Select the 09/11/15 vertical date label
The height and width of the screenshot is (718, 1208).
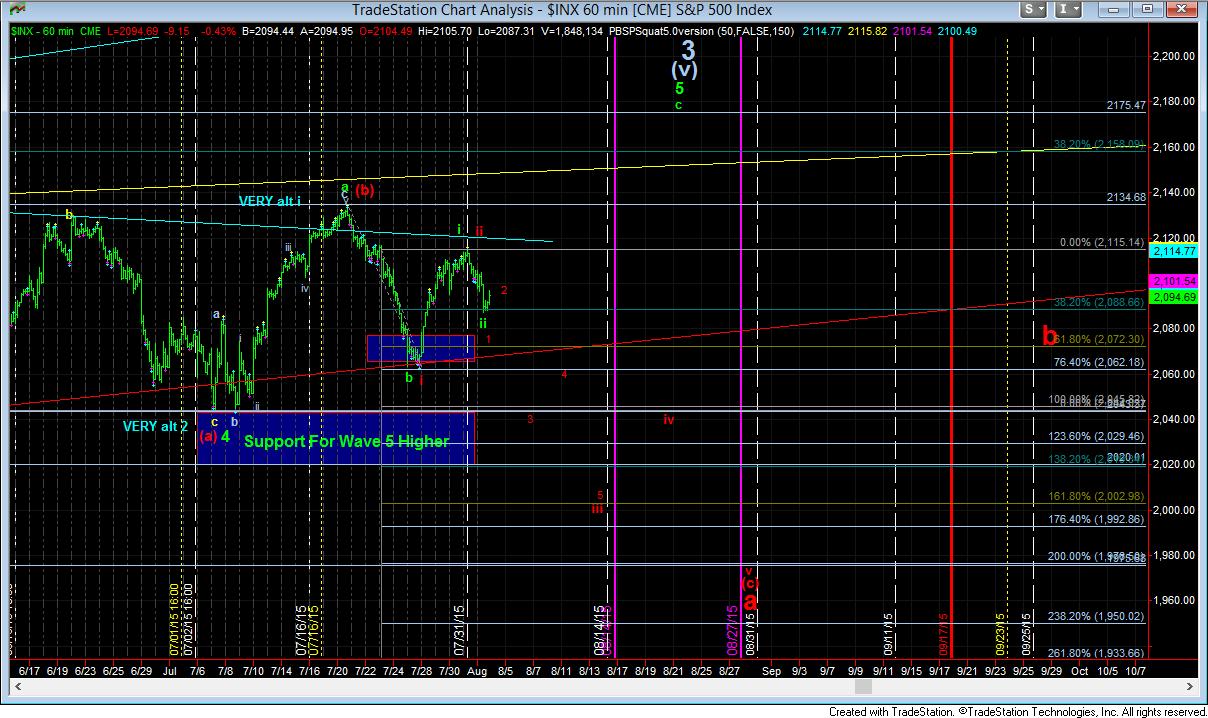pos(888,635)
